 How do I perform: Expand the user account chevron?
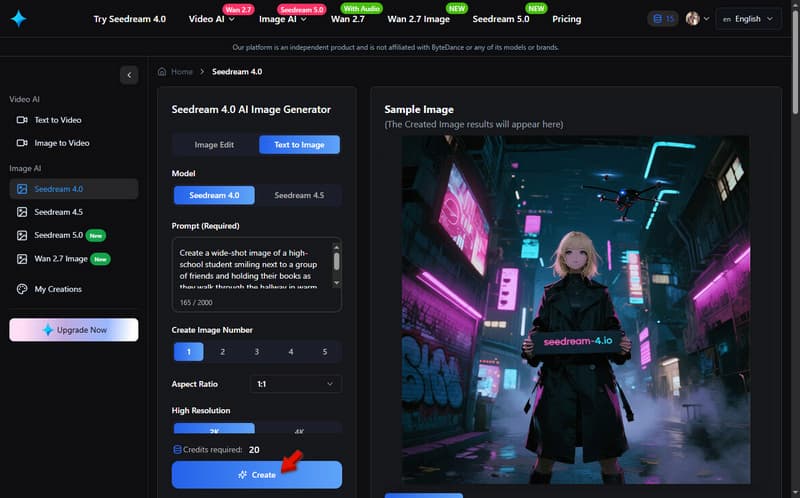tap(706, 19)
